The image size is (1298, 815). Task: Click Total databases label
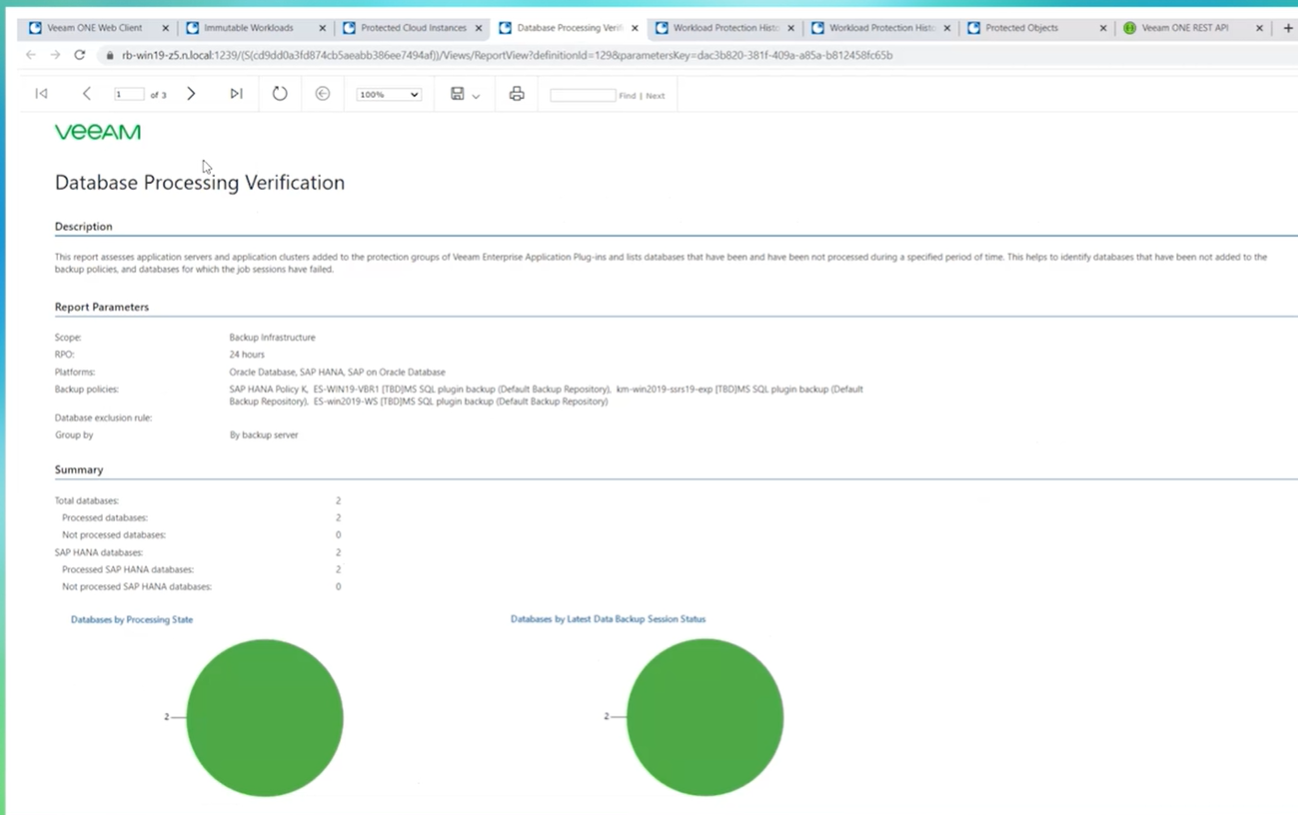click(x=87, y=501)
